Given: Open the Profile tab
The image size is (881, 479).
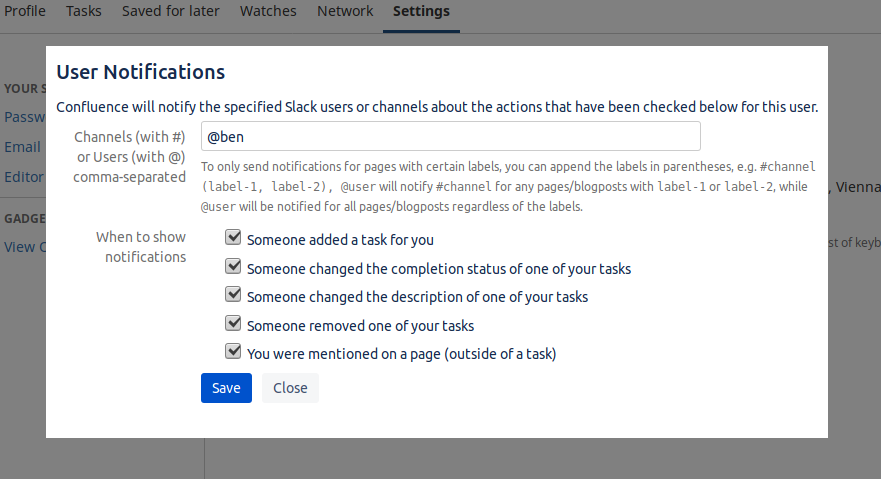Looking at the screenshot, I should pyautogui.click(x=25, y=12).
